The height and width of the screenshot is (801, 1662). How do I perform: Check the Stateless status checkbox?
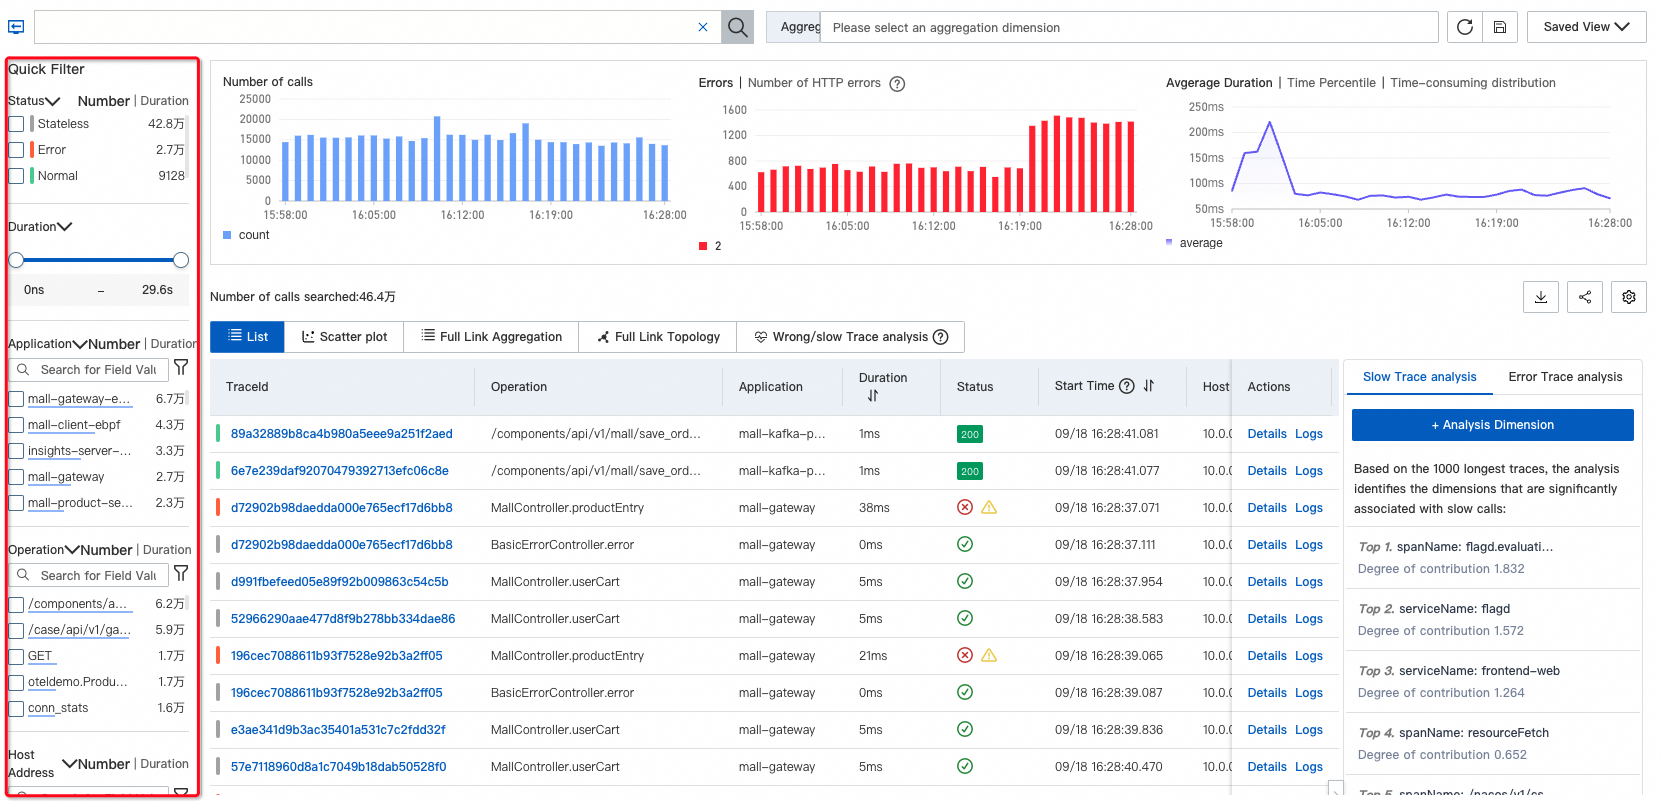click(x=16, y=124)
